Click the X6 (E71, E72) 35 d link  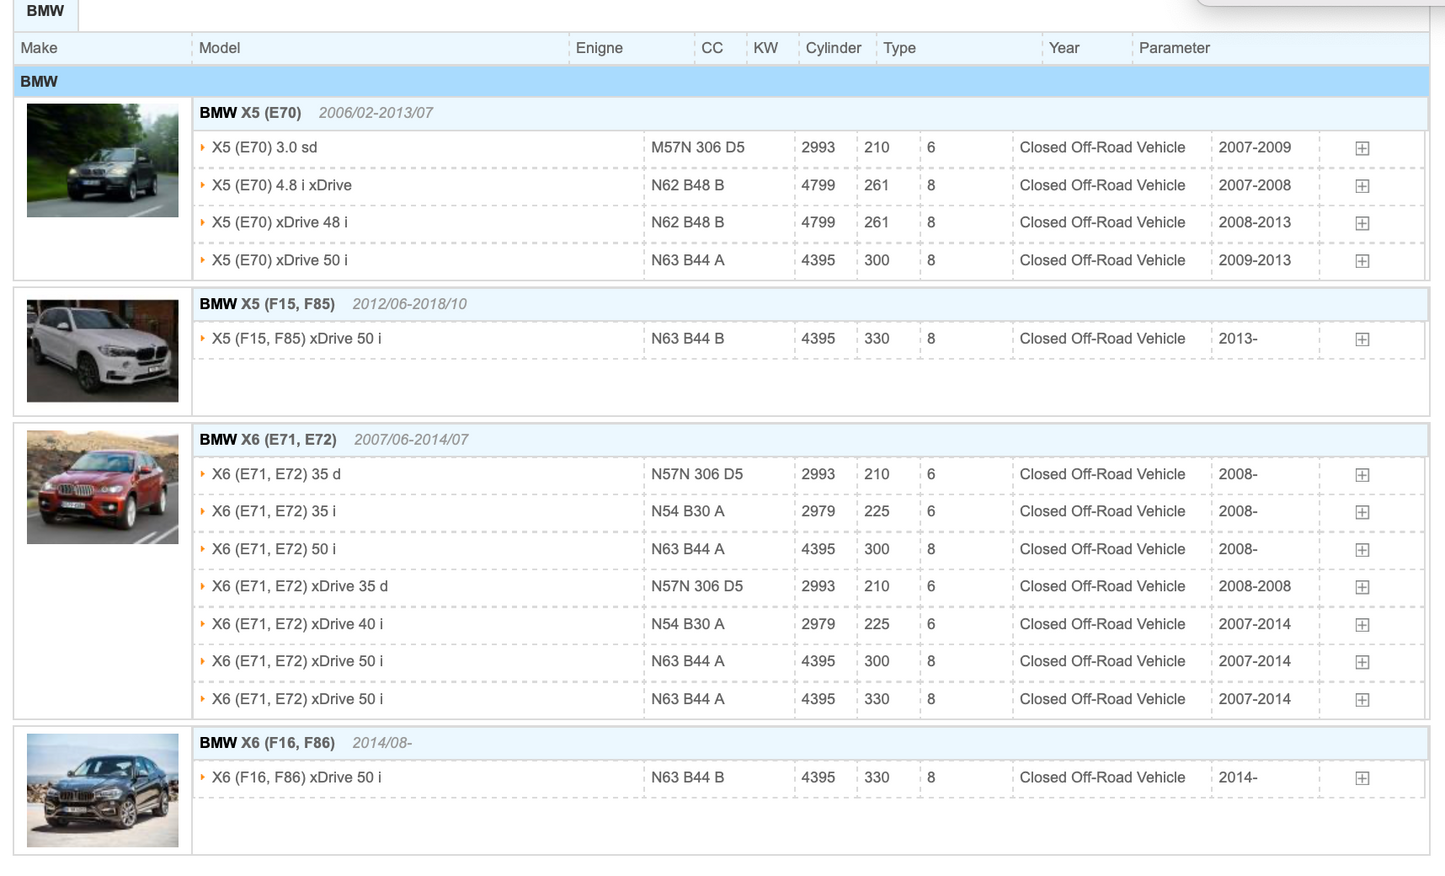click(276, 474)
